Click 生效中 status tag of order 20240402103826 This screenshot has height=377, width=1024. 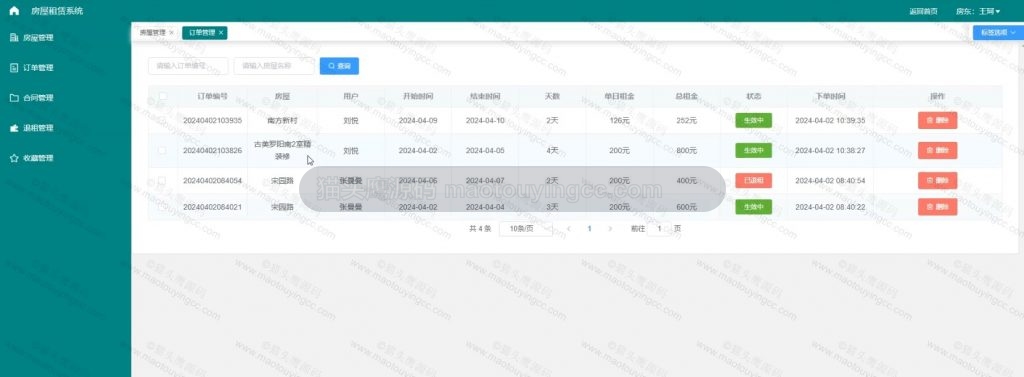(x=754, y=150)
